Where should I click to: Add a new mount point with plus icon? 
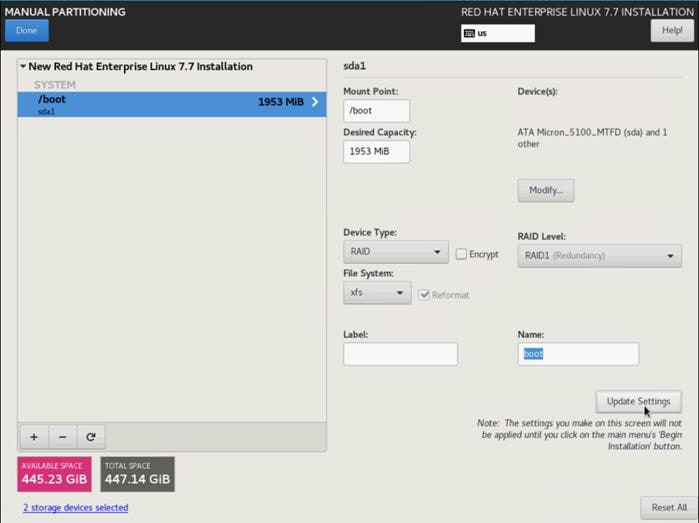[x=34, y=437]
